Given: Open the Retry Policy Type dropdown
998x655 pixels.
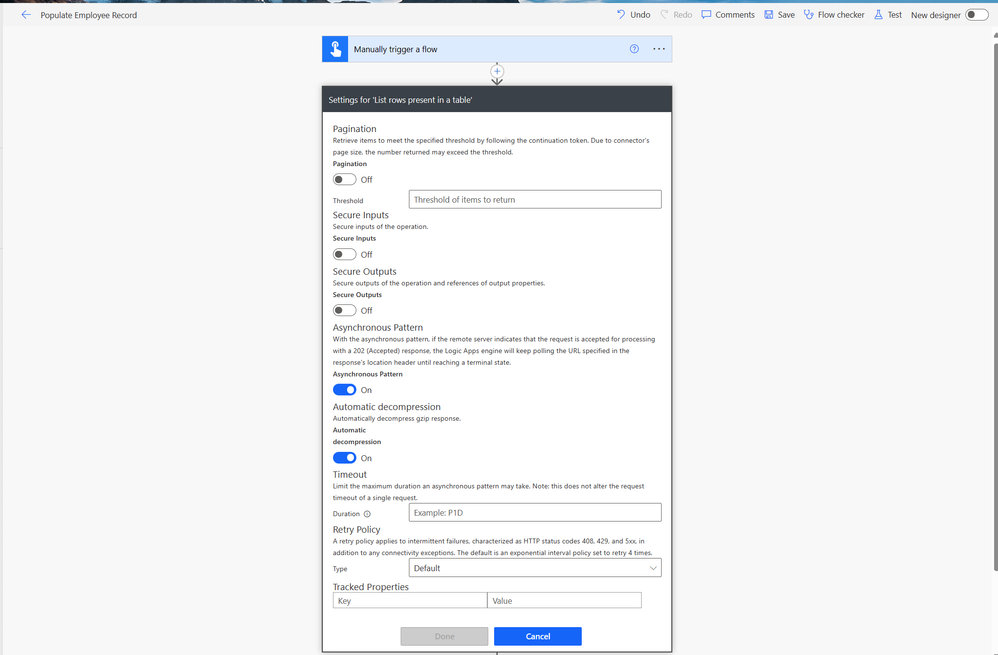Looking at the screenshot, I should point(535,568).
